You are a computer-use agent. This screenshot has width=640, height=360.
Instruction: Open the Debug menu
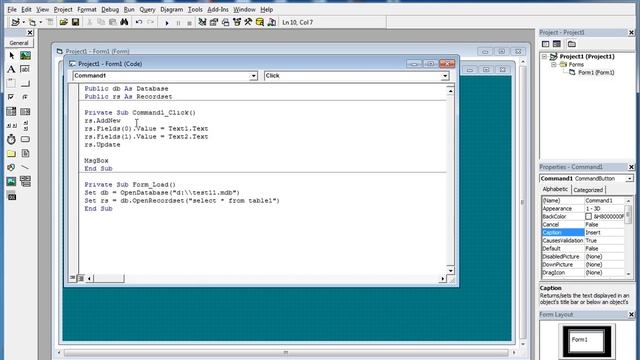tap(110, 9)
